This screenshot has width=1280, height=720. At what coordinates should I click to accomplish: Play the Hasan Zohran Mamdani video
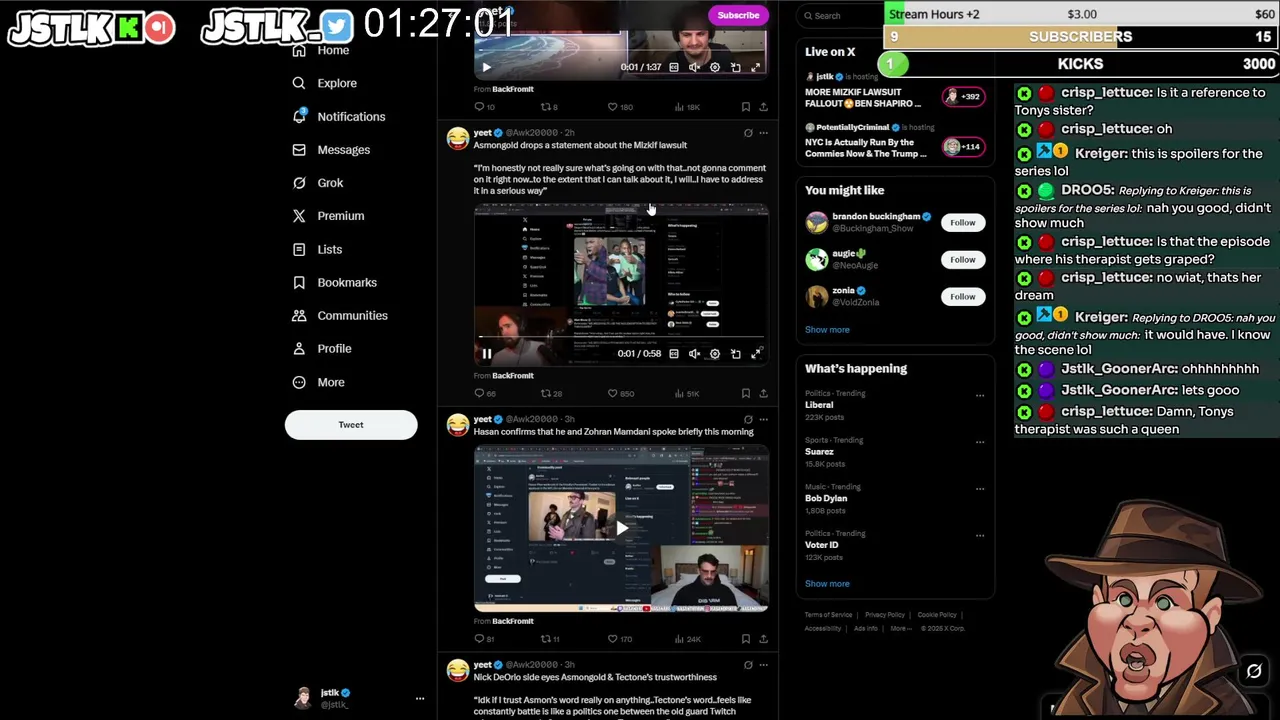point(621,528)
